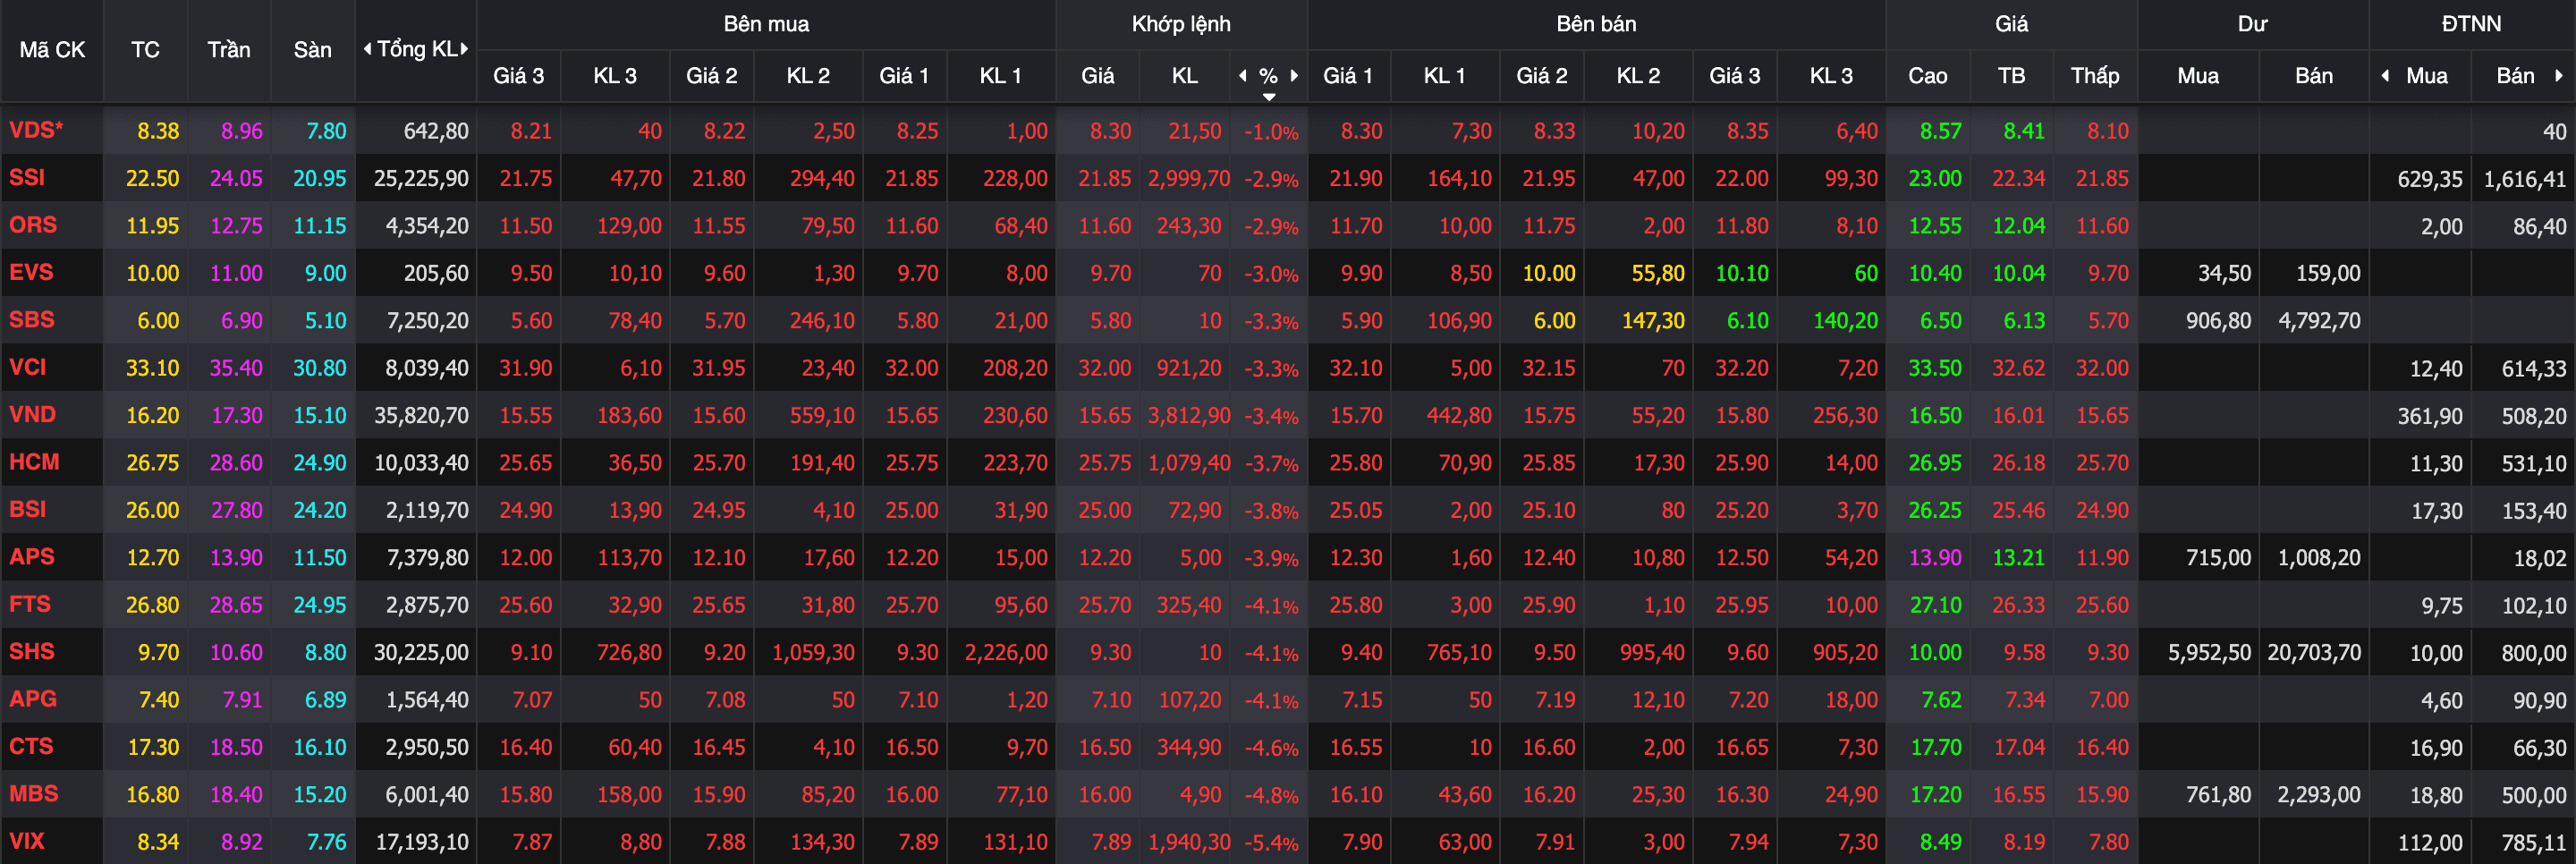
Task: Open stock symbol APS
Action: 32,557
